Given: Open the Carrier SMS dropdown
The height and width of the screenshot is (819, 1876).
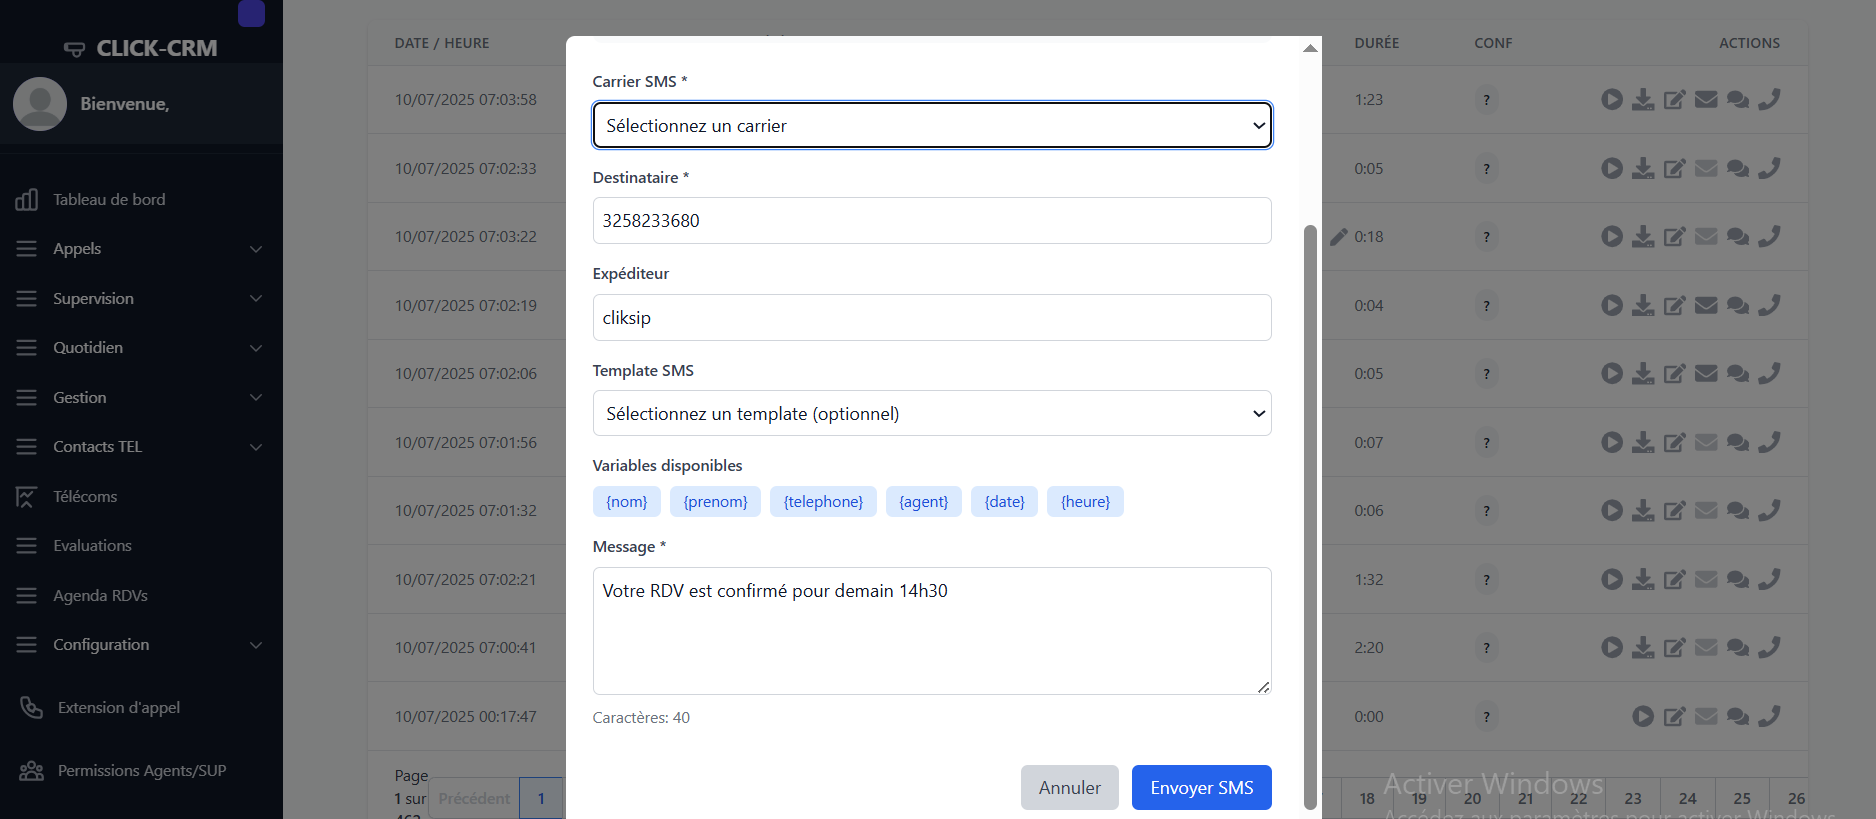Looking at the screenshot, I should point(931,126).
